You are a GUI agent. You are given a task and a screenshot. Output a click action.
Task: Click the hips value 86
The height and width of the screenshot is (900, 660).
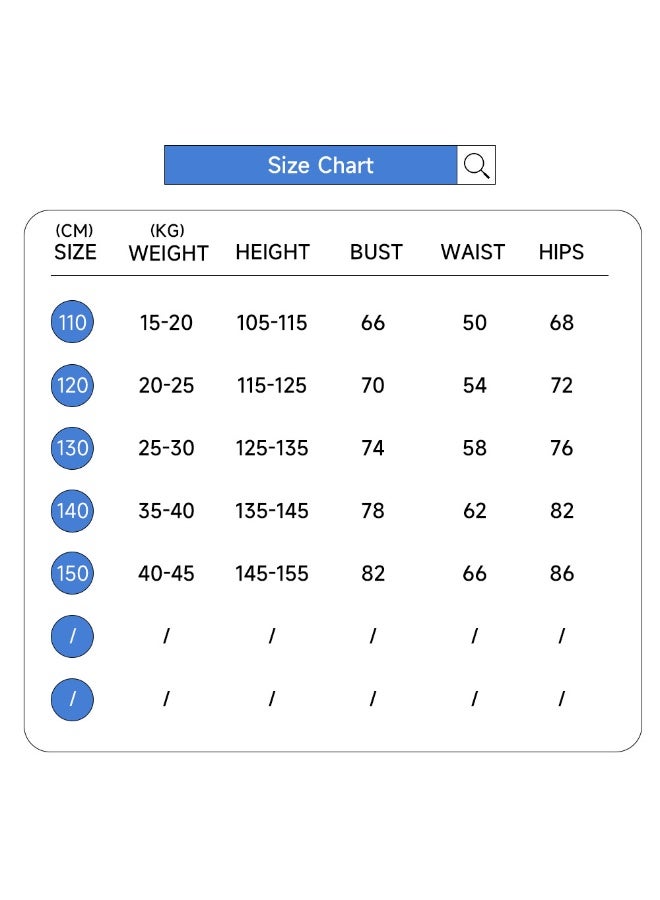click(562, 574)
